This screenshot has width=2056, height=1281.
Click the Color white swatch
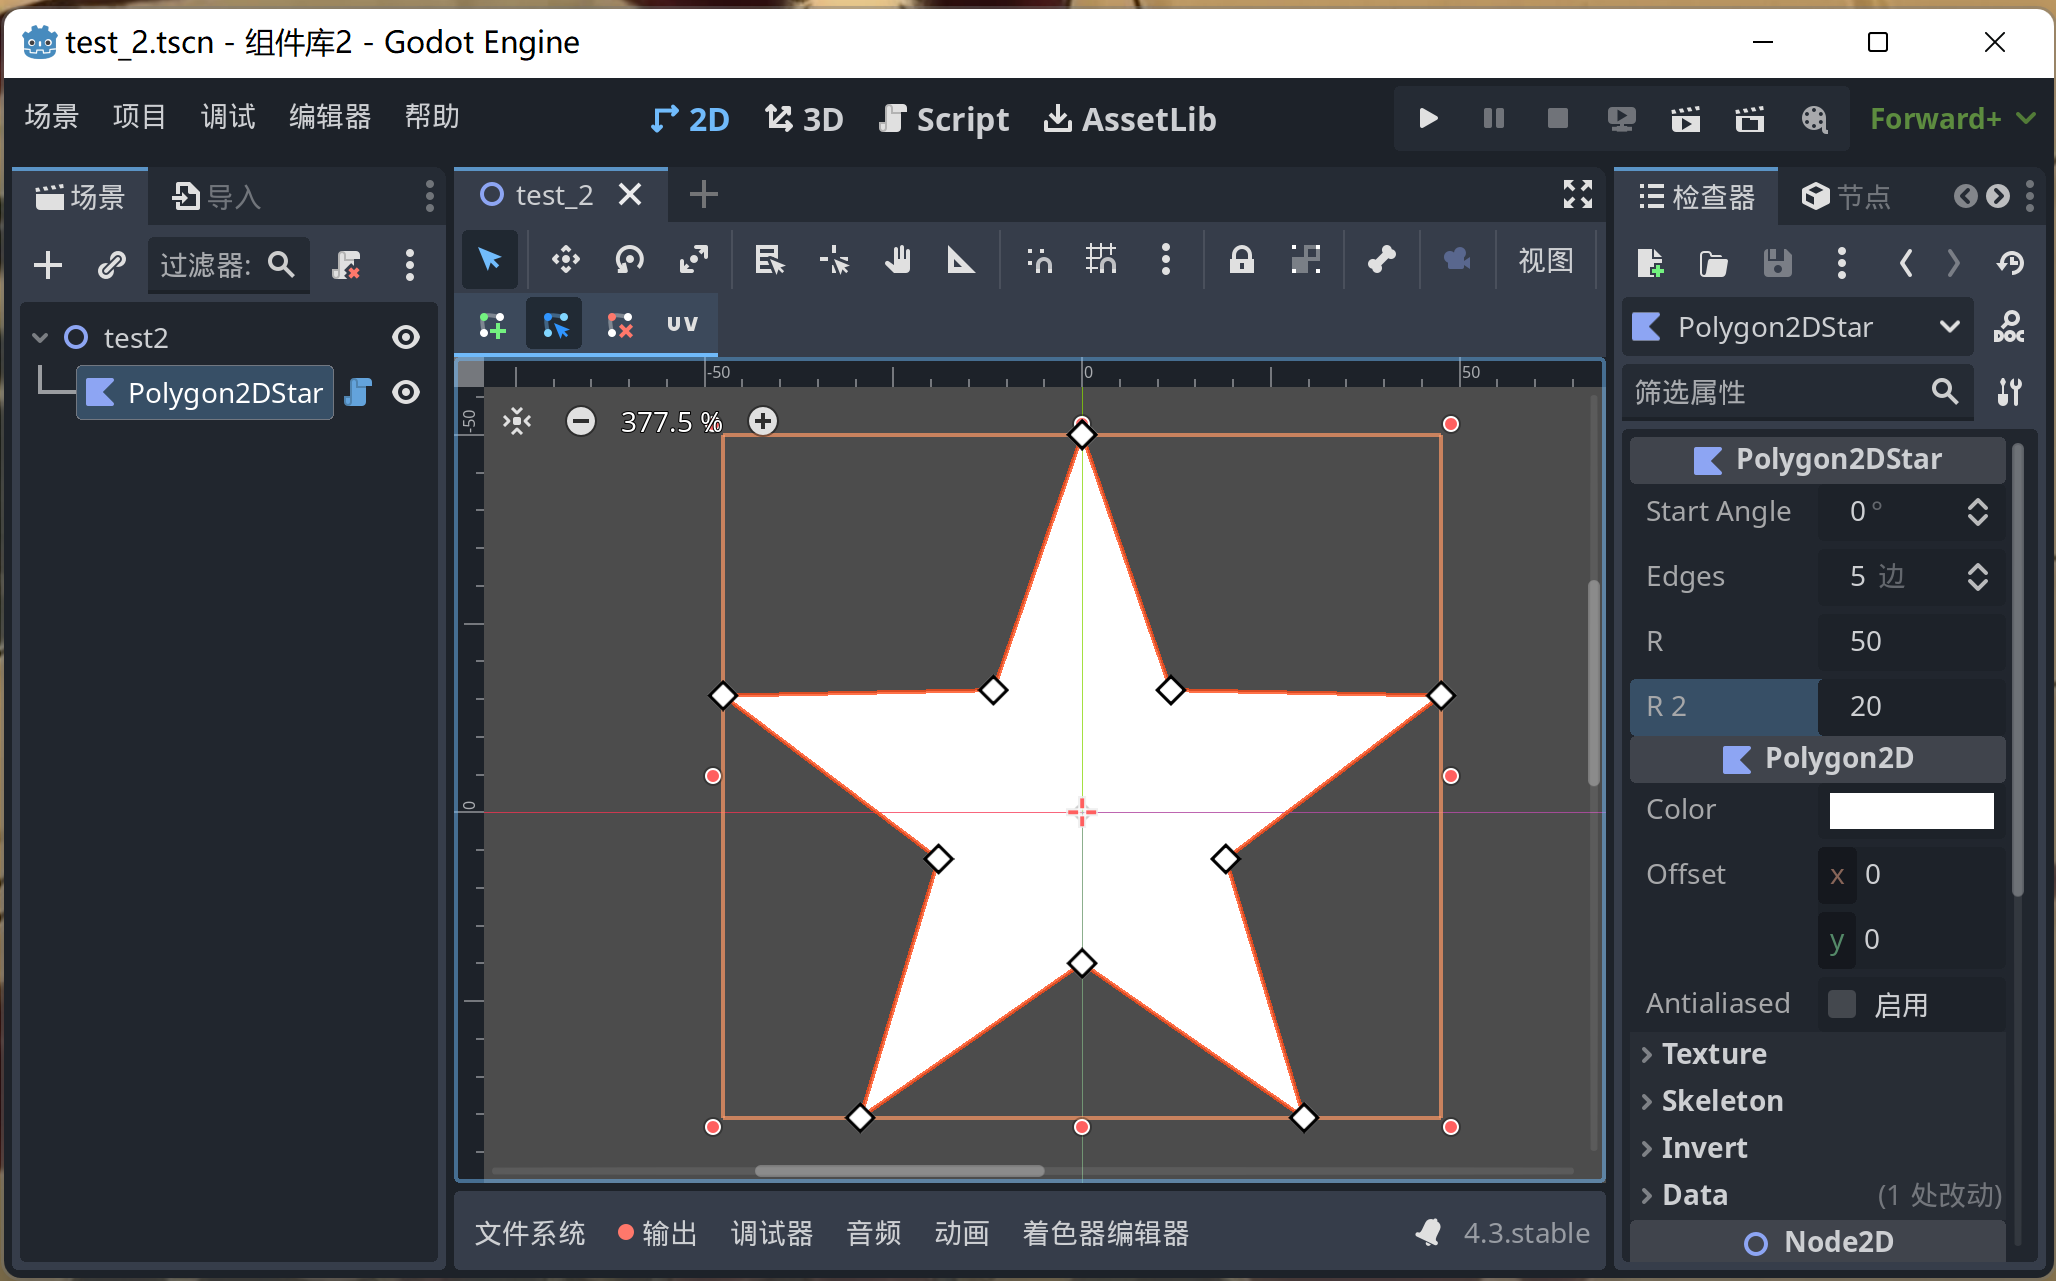pos(1911,810)
